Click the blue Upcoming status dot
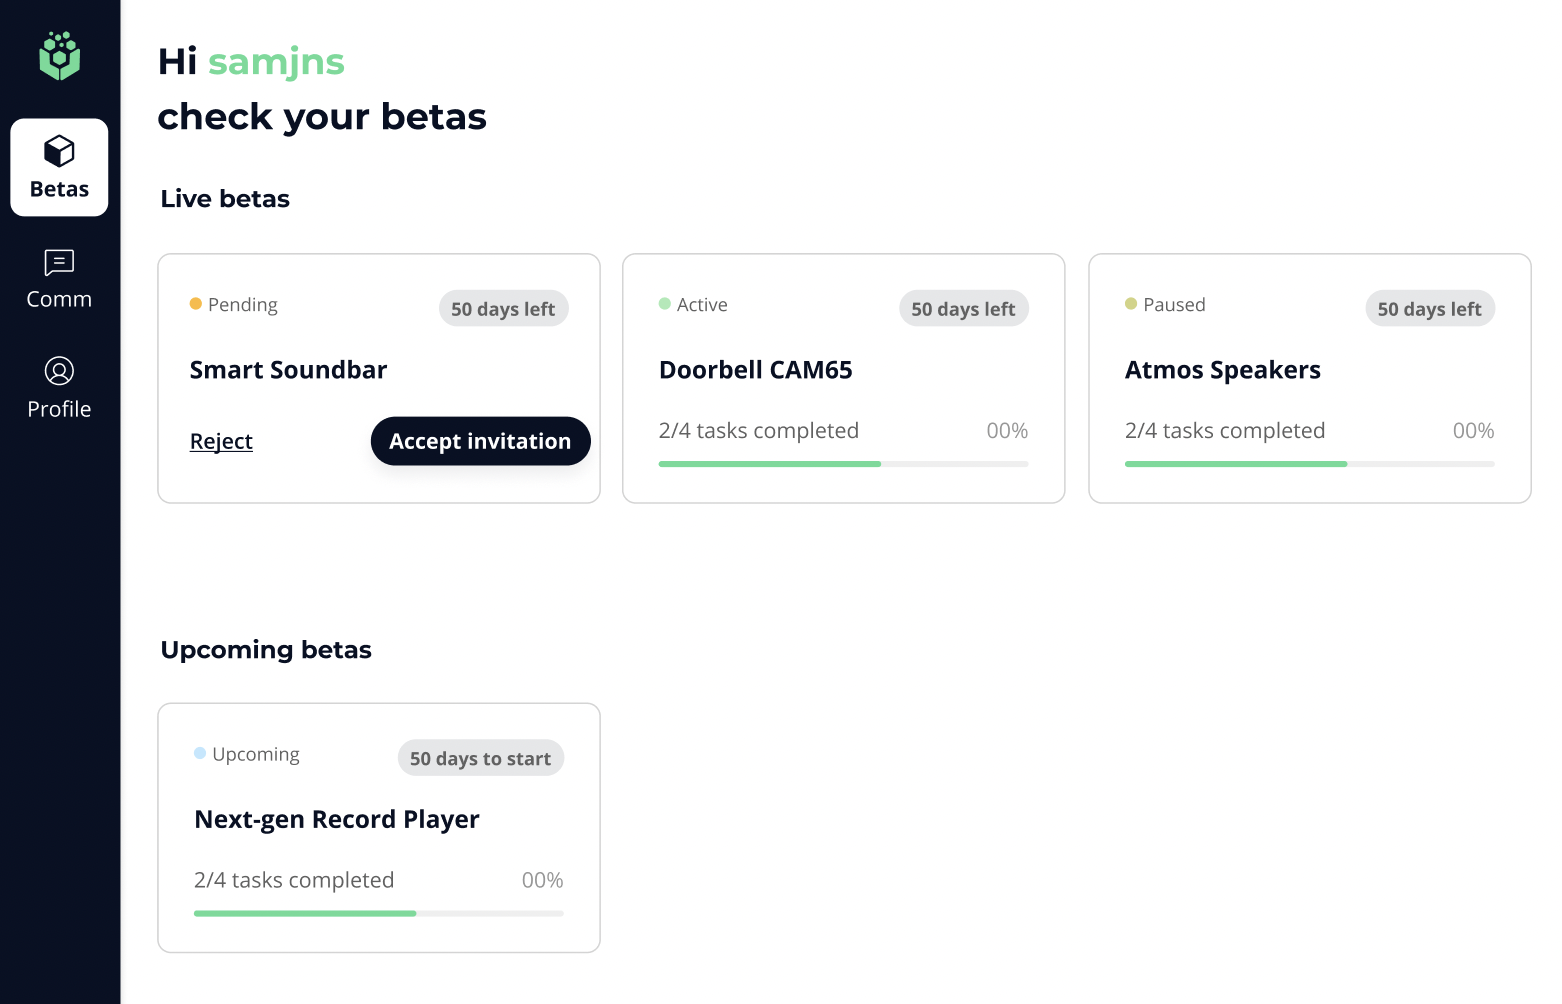The image size is (1562, 1004). click(200, 753)
